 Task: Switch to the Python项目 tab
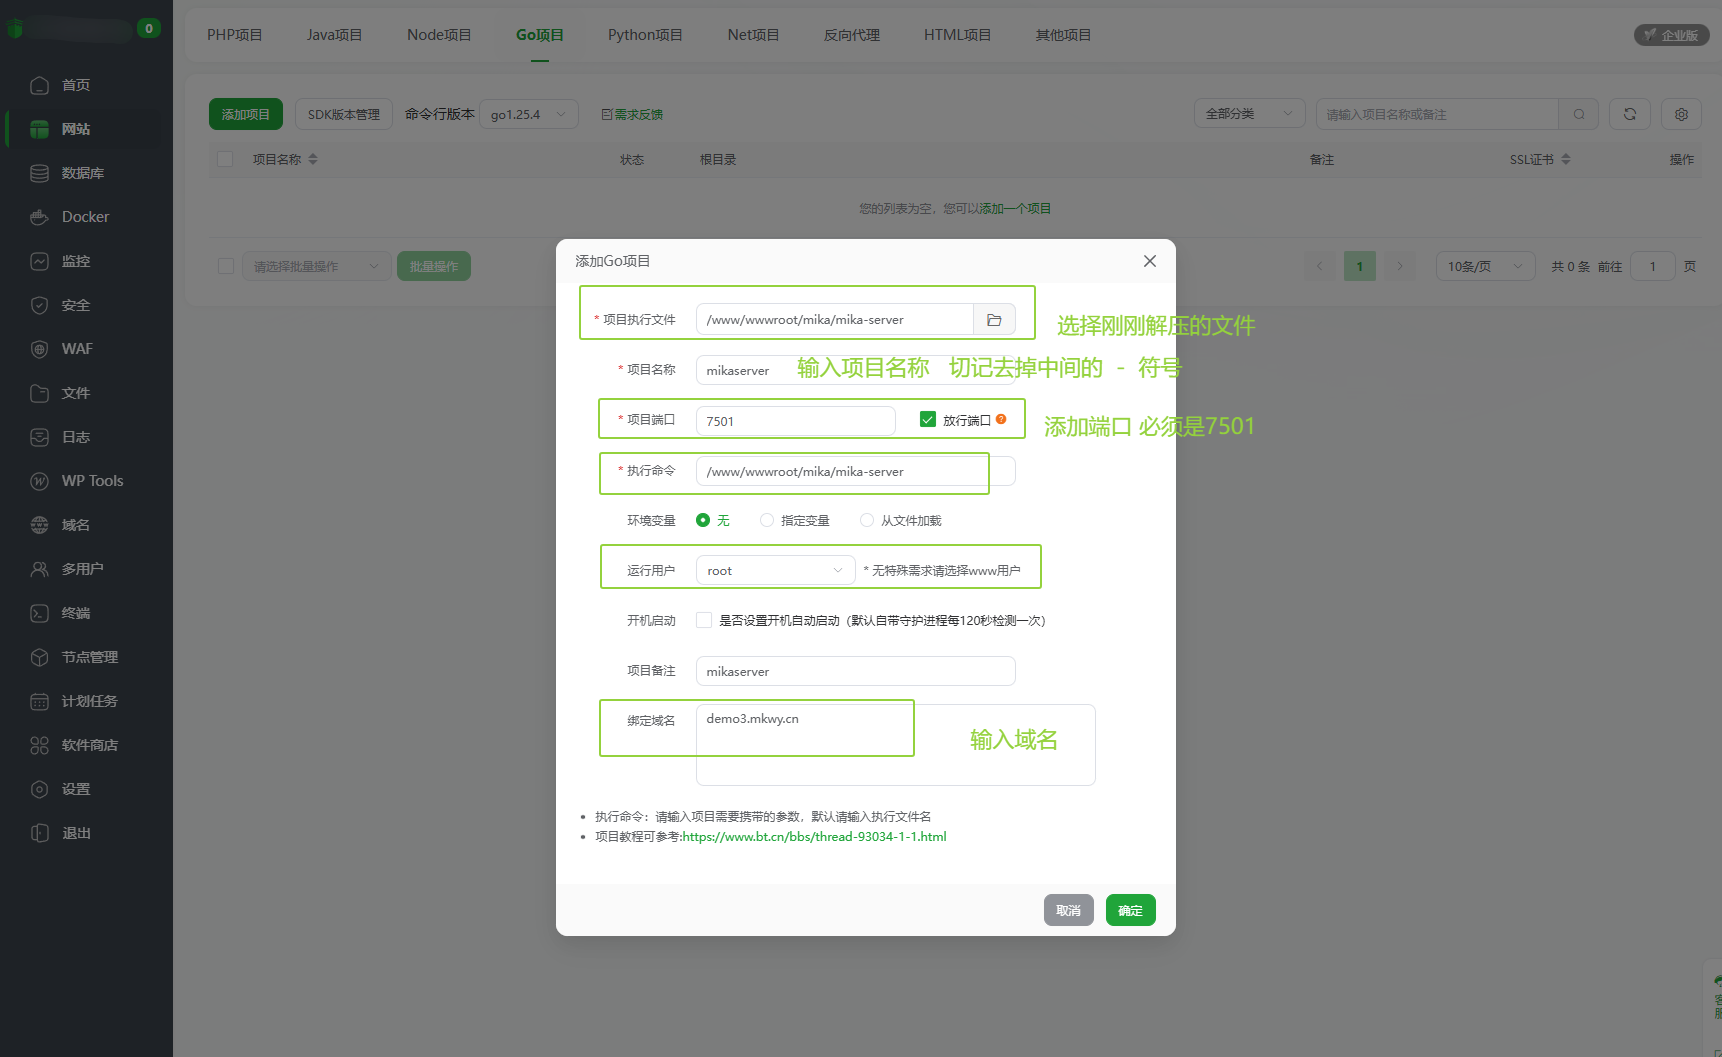[x=645, y=35]
